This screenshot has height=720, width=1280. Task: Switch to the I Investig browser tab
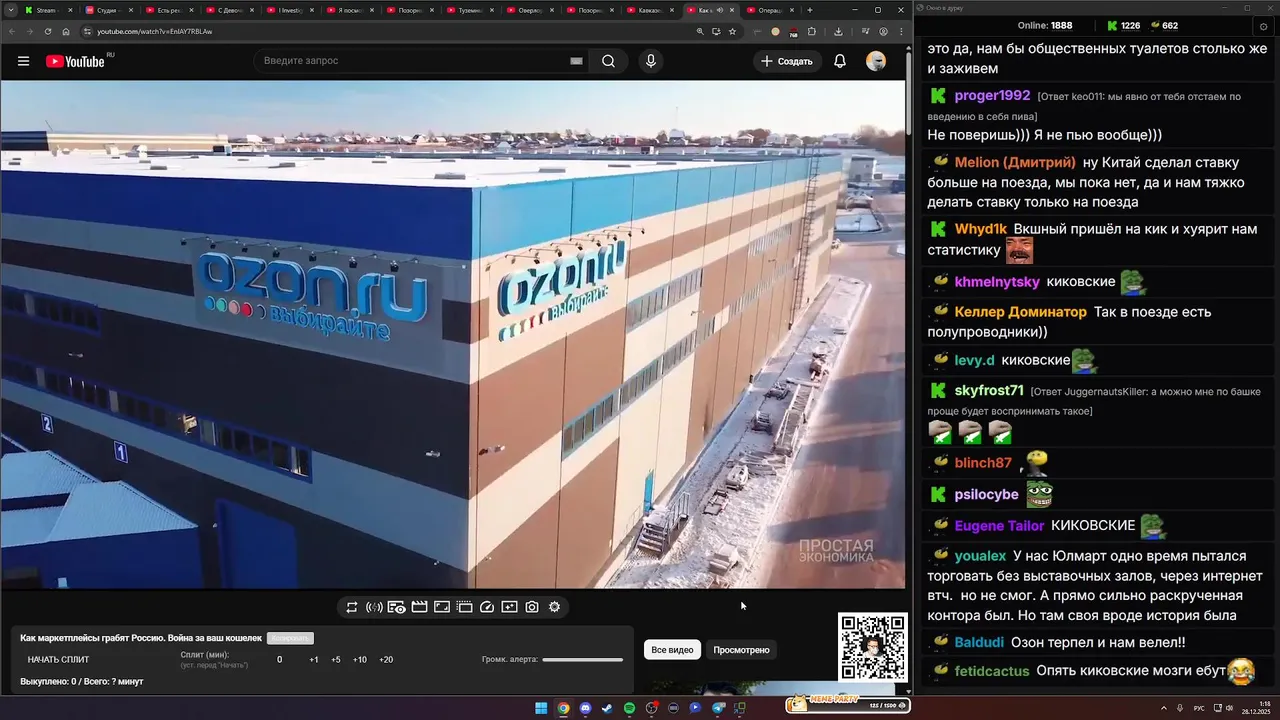[x=289, y=10]
